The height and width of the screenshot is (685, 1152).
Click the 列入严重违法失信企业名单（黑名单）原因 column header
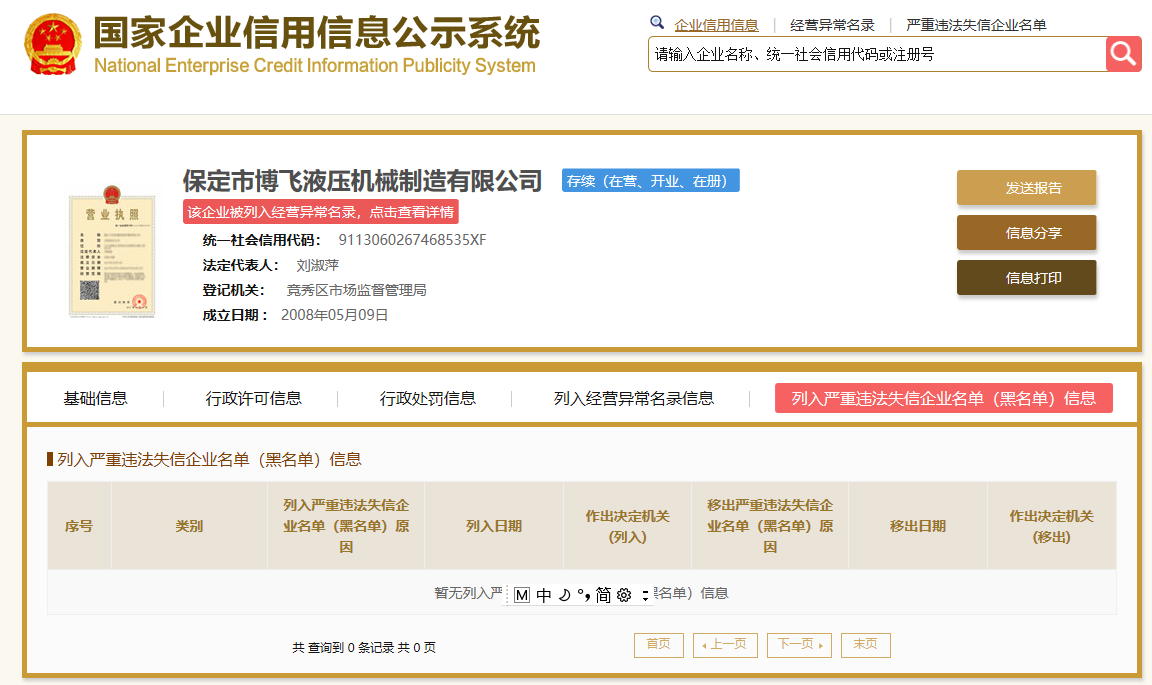[346, 526]
